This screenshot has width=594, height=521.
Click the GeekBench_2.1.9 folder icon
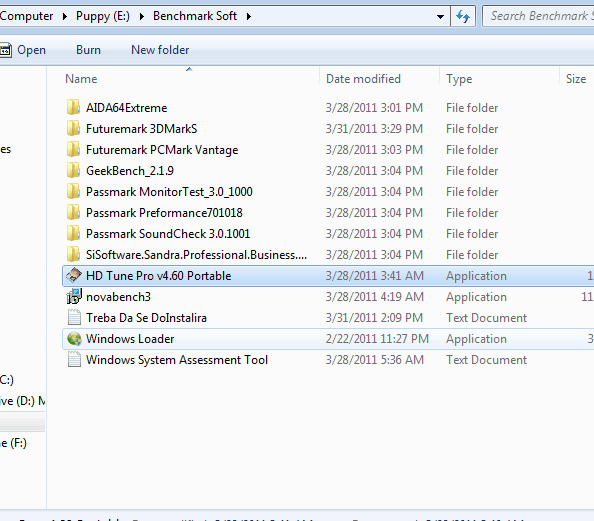tap(73, 171)
